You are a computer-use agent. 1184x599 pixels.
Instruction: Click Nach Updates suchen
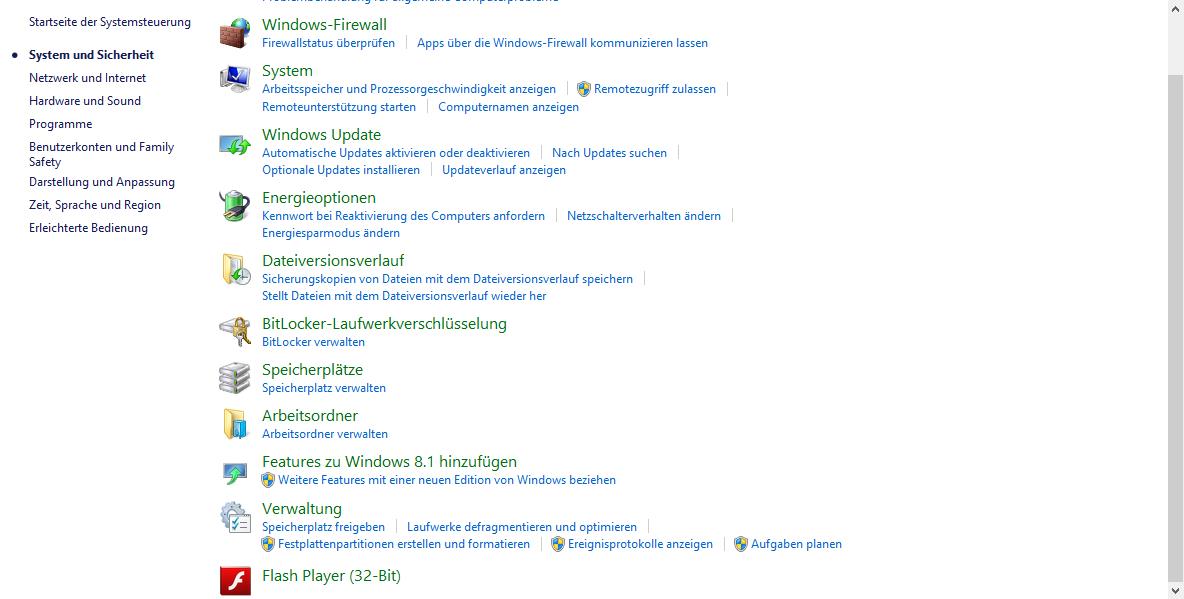click(x=609, y=153)
